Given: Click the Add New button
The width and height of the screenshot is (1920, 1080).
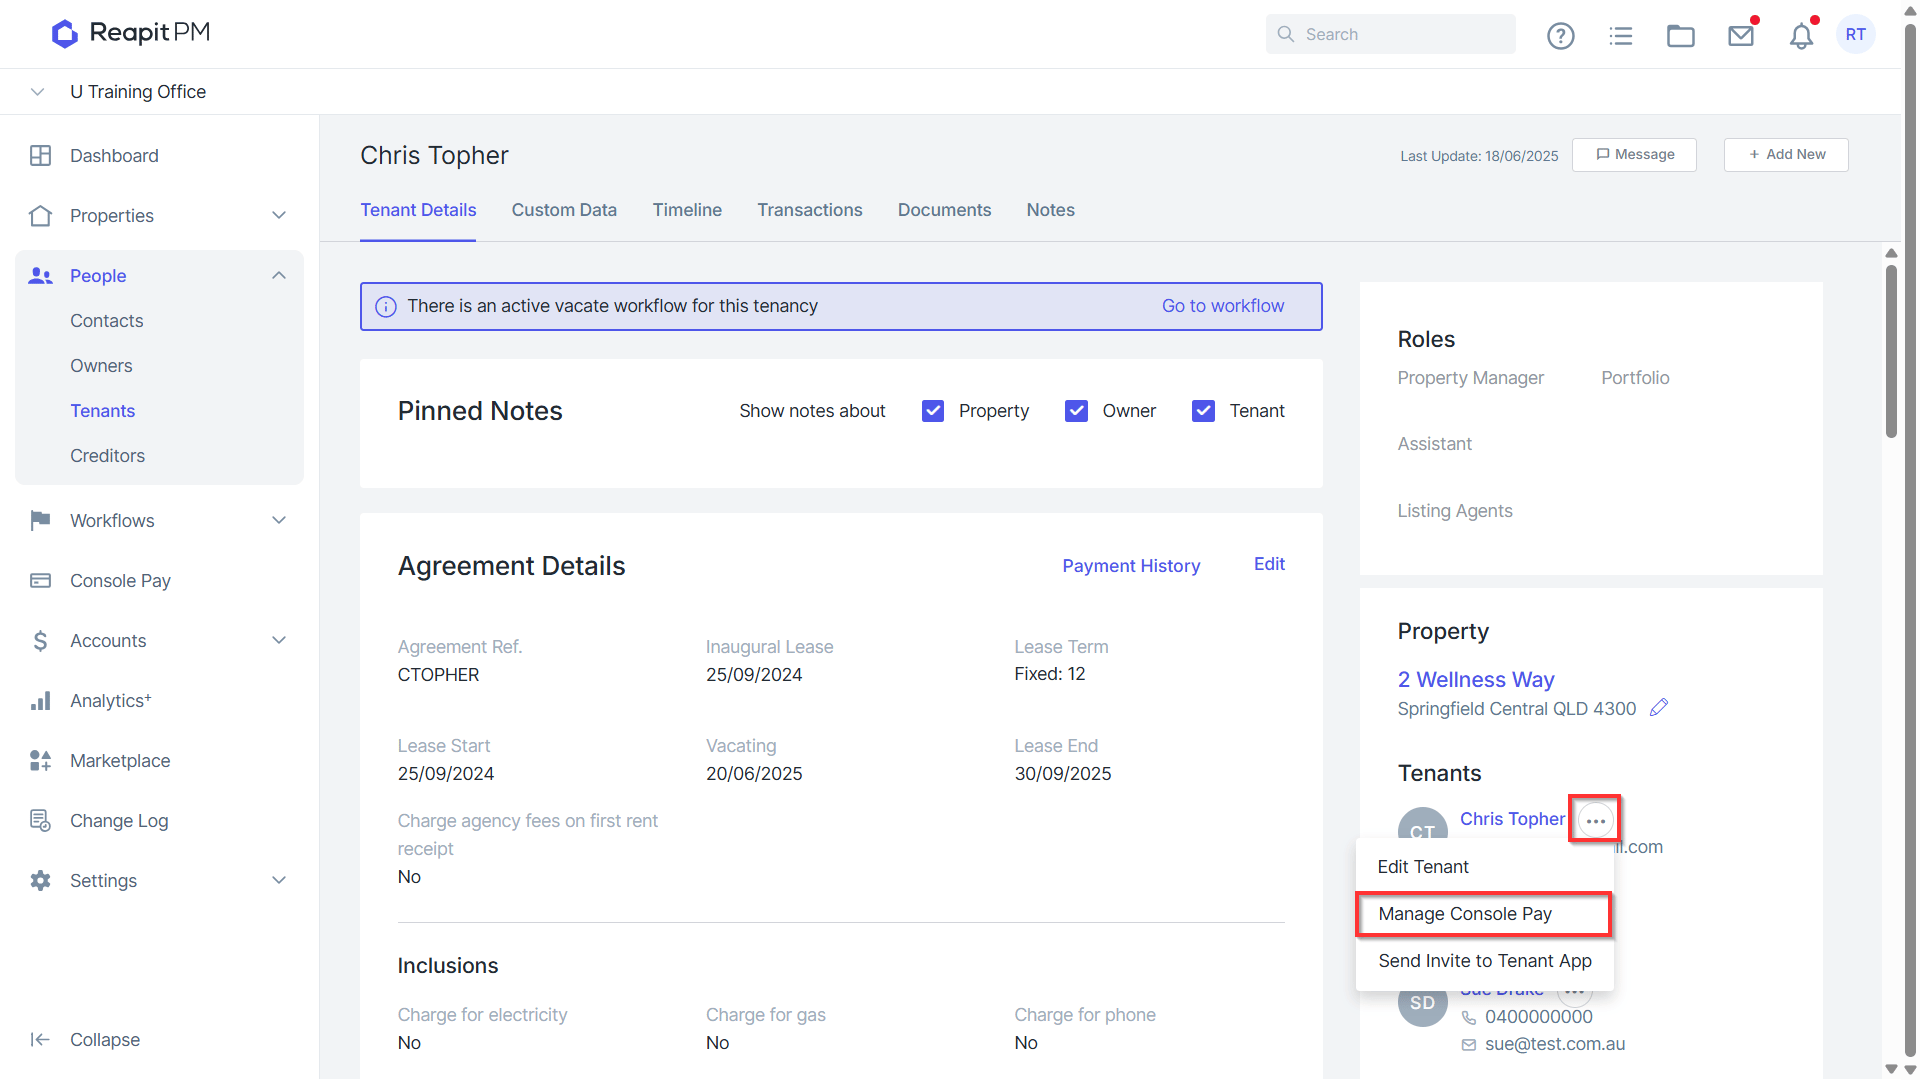Looking at the screenshot, I should 1786,155.
